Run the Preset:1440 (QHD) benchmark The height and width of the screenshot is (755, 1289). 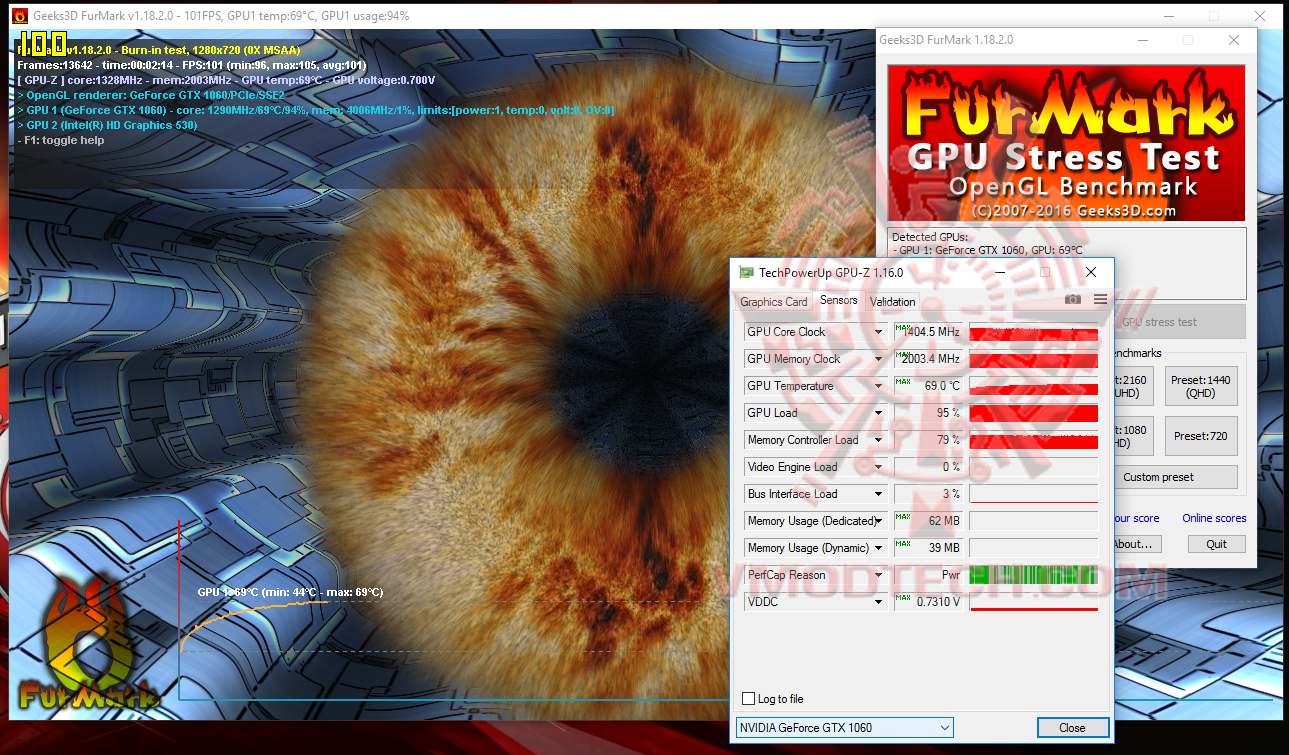1201,387
